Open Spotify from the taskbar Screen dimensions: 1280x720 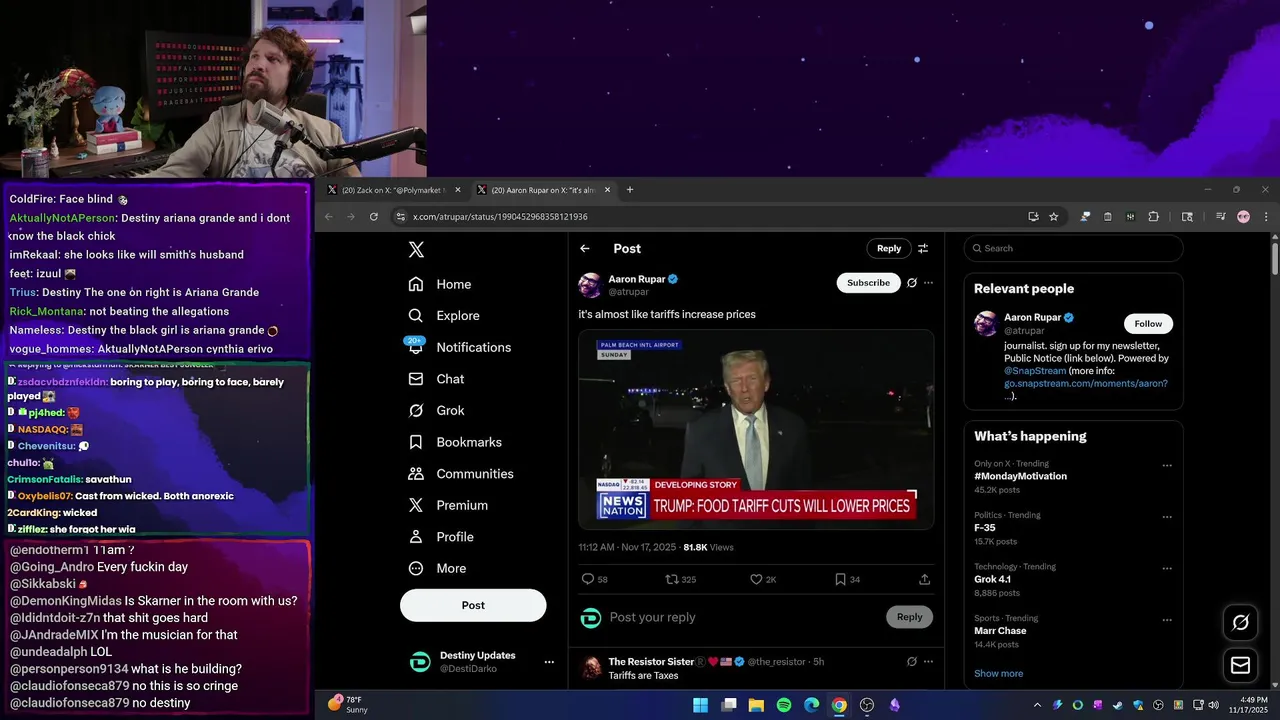click(x=784, y=705)
